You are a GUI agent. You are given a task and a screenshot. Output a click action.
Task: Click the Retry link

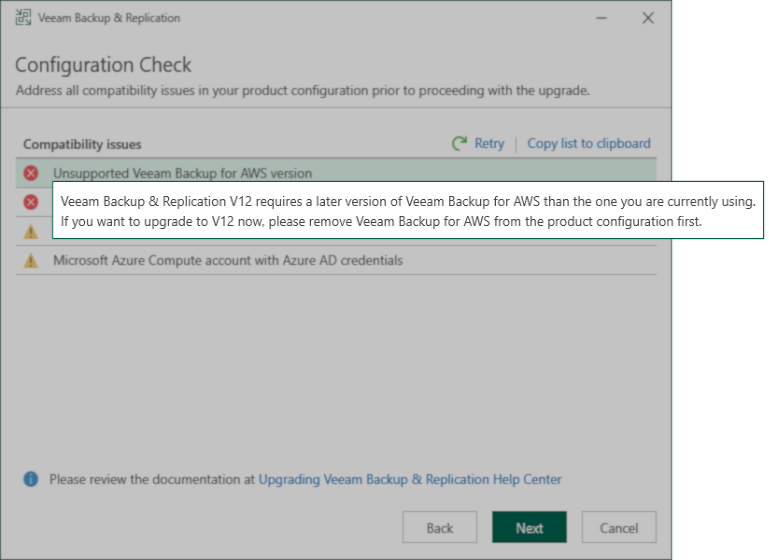coord(489,144)
